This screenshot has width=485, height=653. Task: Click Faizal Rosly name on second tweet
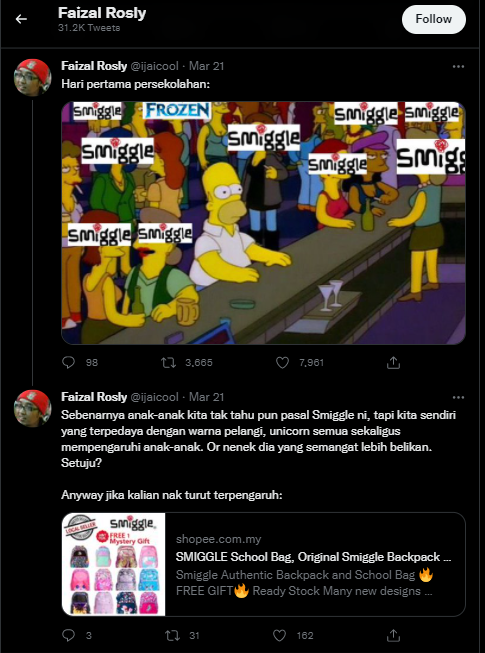click(x=94, y=397)
